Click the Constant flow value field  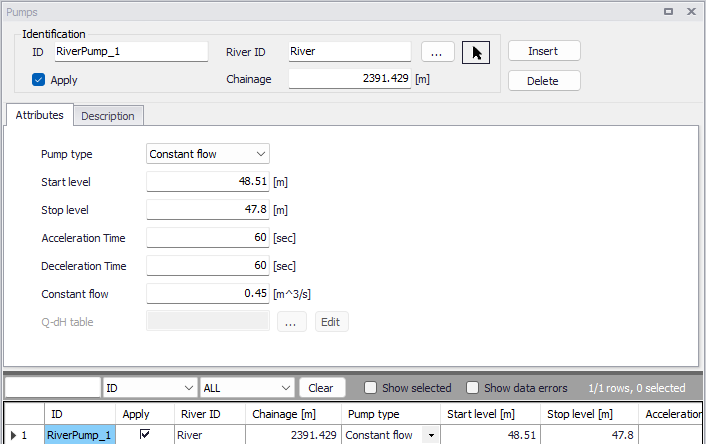[208, 294]
